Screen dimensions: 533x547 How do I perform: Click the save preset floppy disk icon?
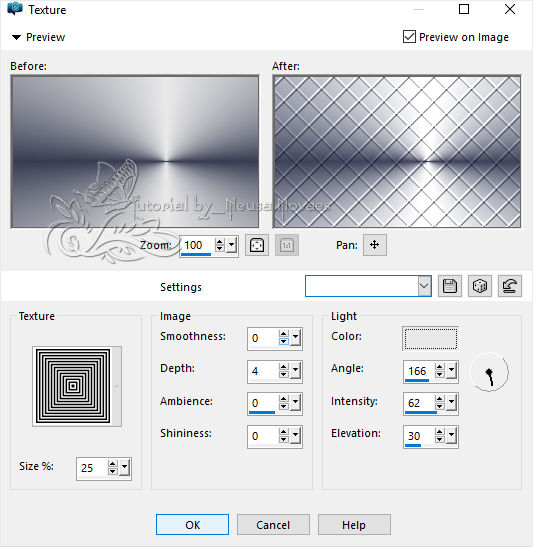pyautogui.click(x=450, y=286)
